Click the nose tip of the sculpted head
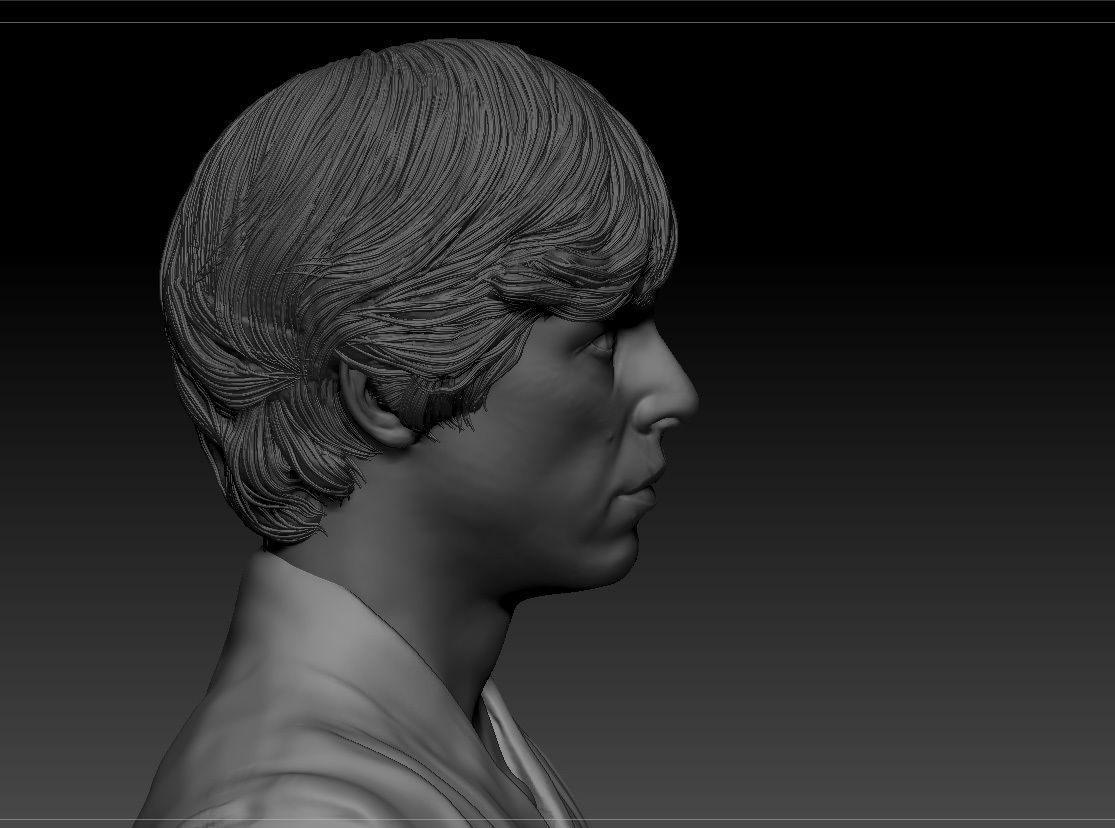The image size is (1115, 828). (x=687, y=403)
